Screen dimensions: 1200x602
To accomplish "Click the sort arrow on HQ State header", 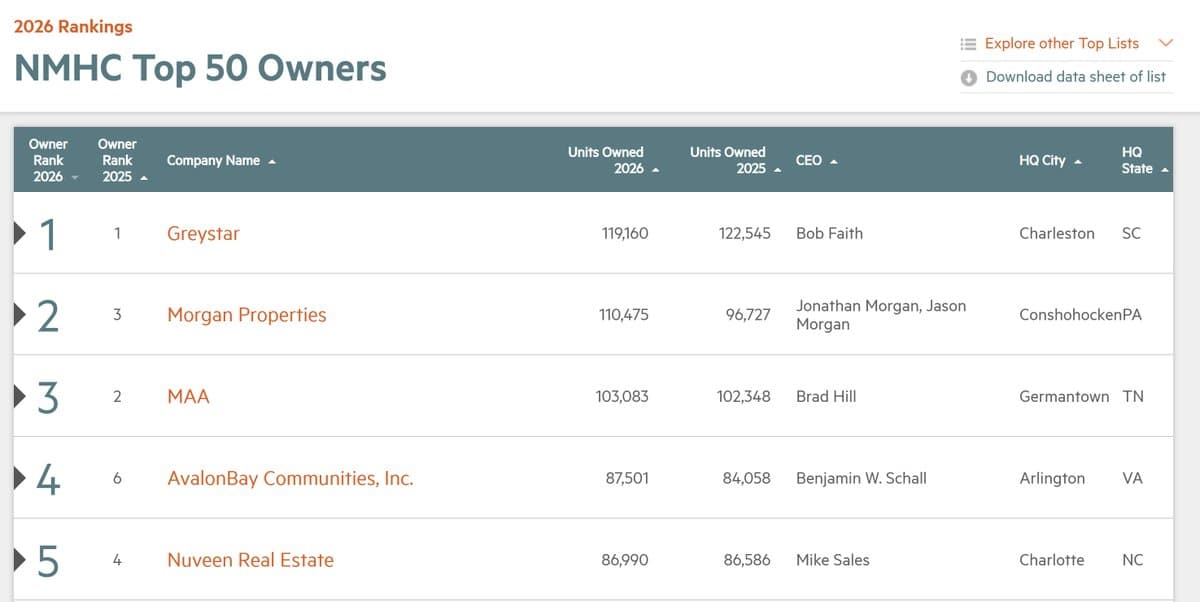I will point(1163,169).
